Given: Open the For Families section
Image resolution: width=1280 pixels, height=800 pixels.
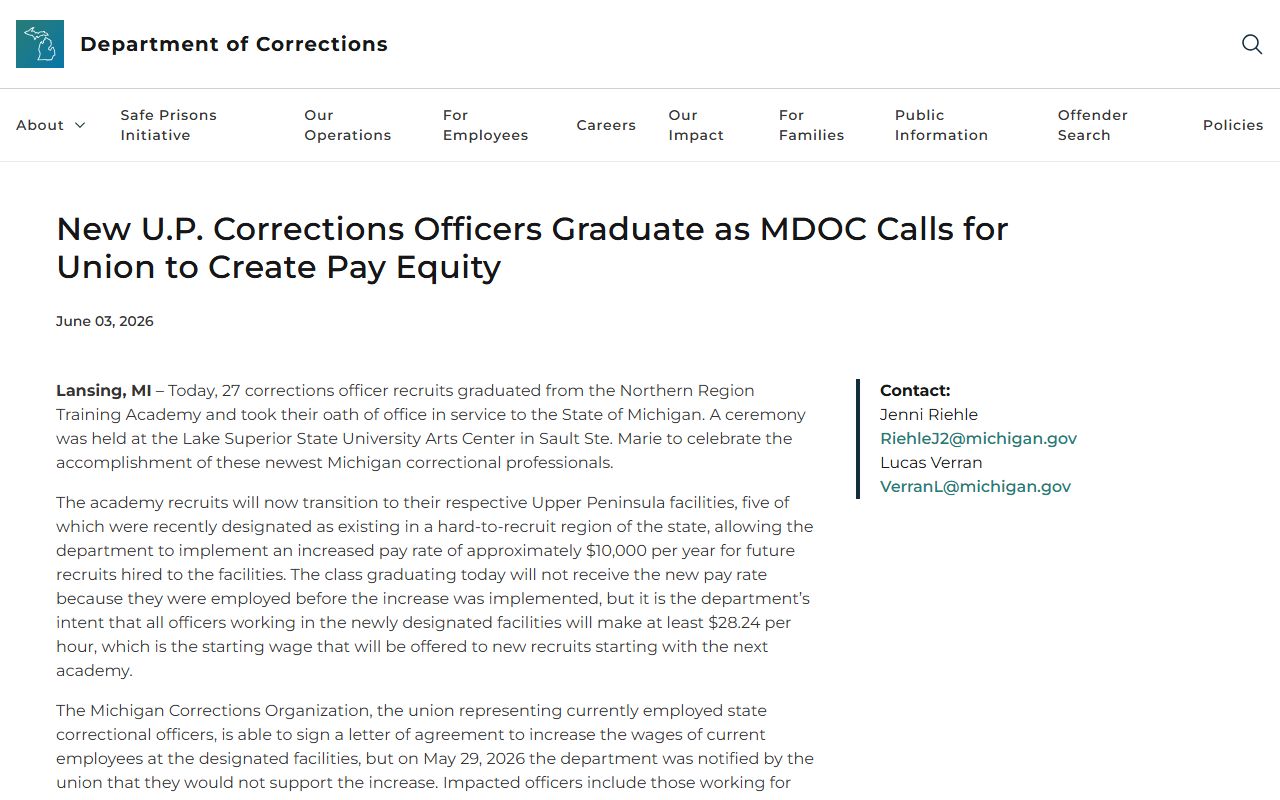Looking at the screenshot, I should point(811,125).
